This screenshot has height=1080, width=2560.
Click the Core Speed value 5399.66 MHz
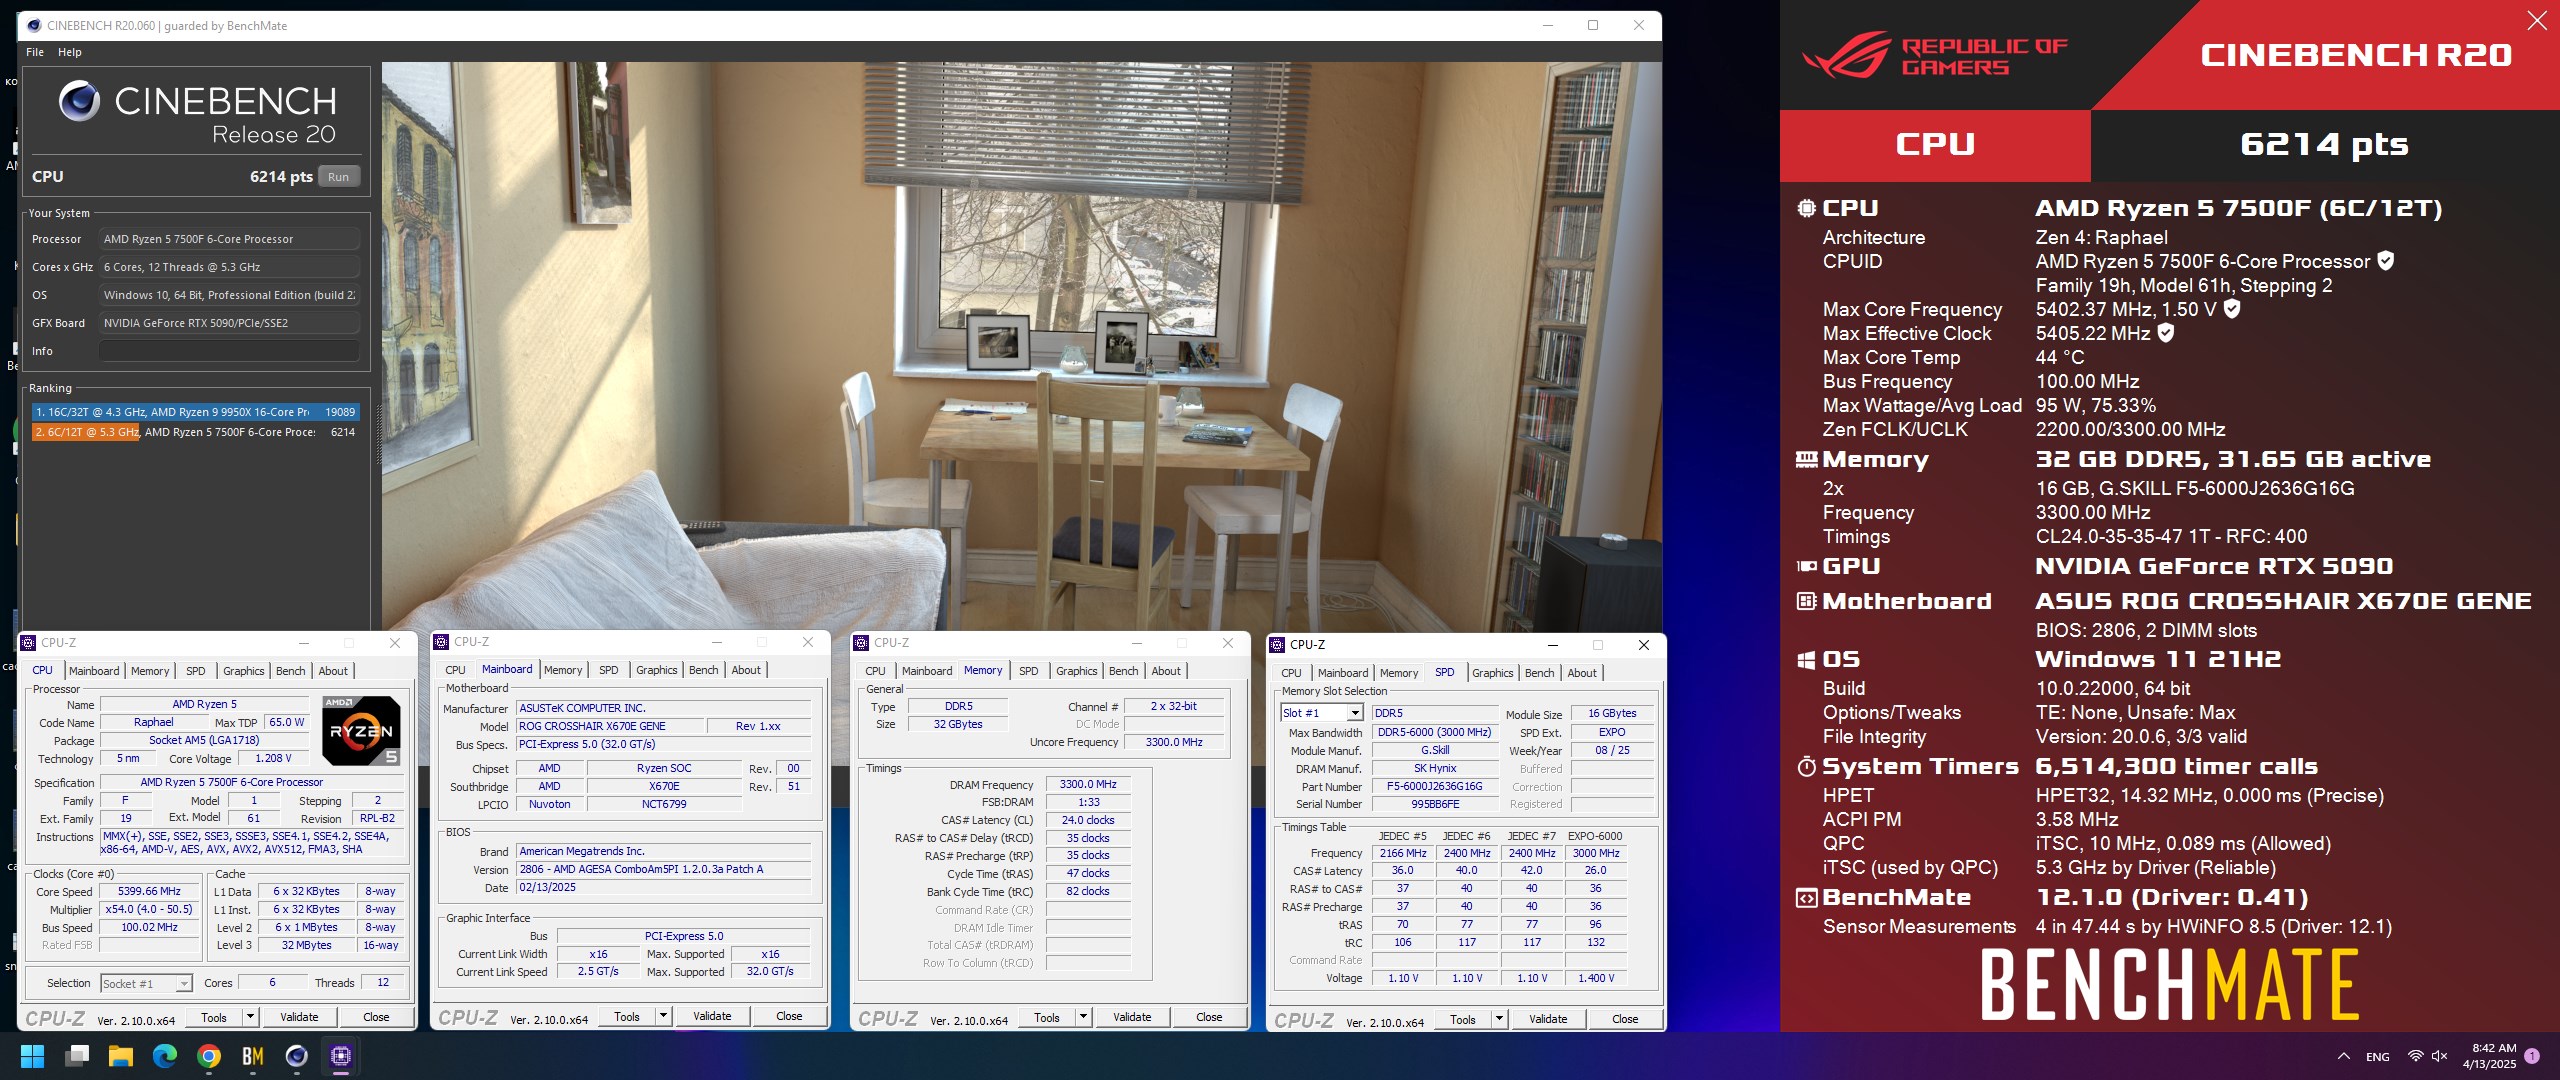click(150, 891)
